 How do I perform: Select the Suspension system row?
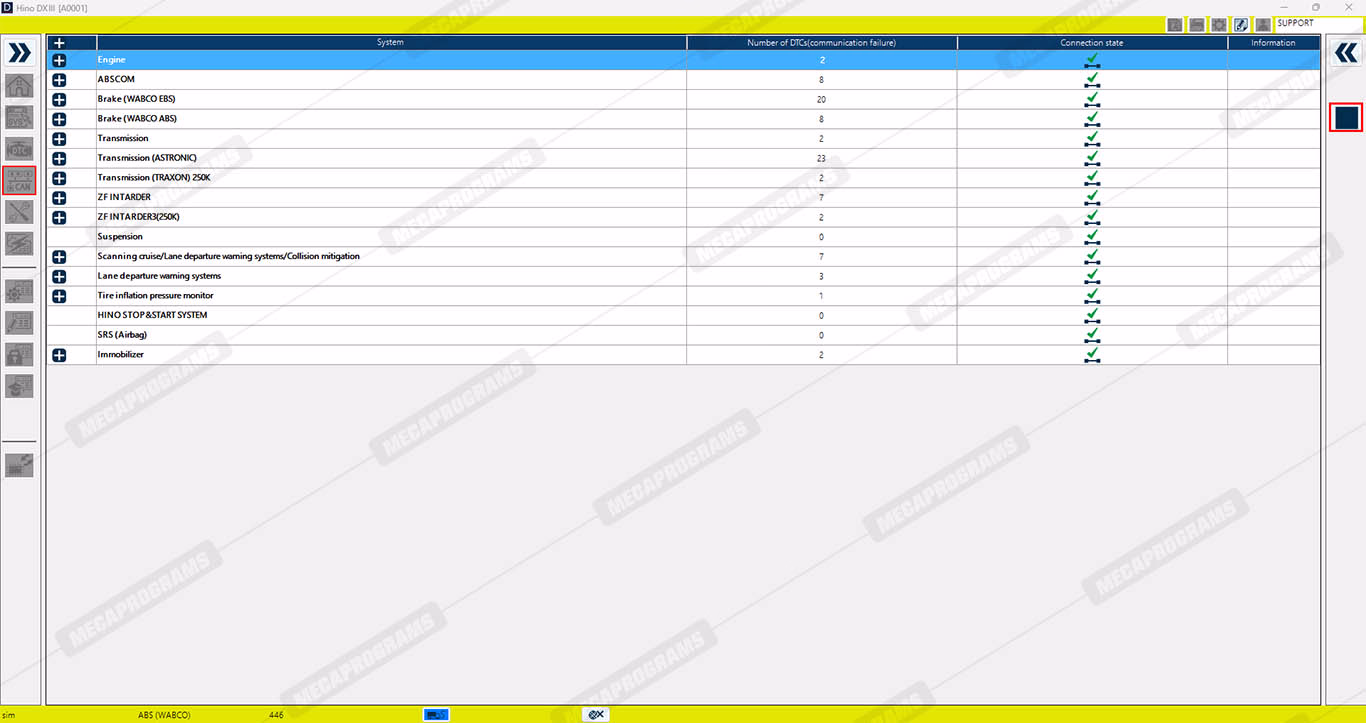(x=683, y=237)
